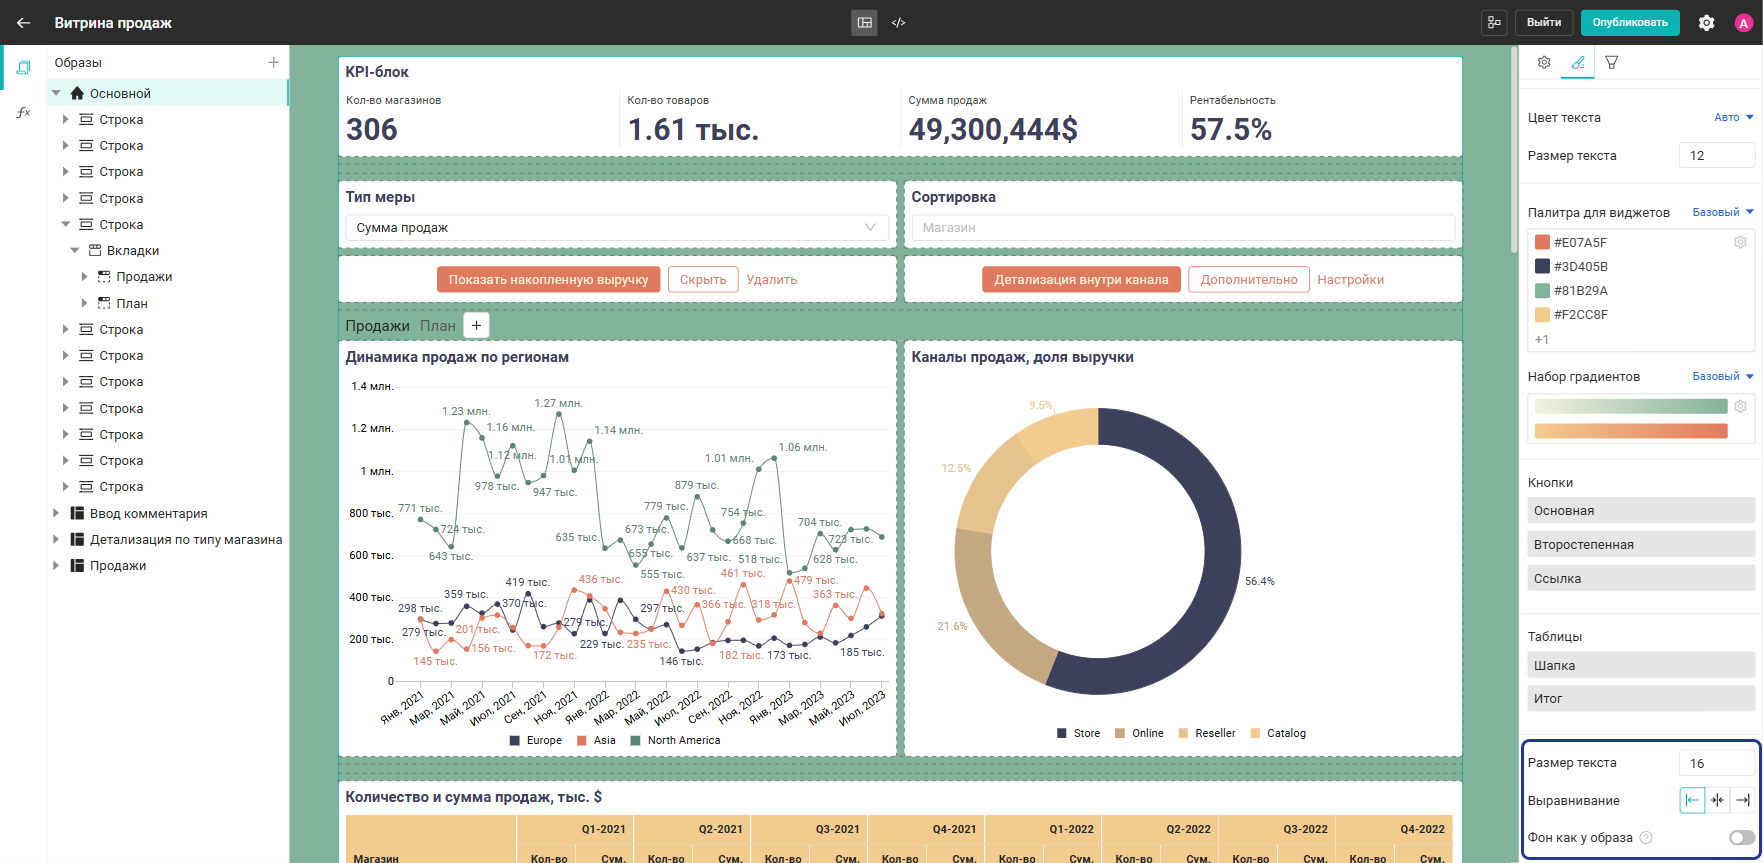Open the gear settings tab in right panel
1763x863 pixels.
pyautogui.click(x=1544, y=62)
